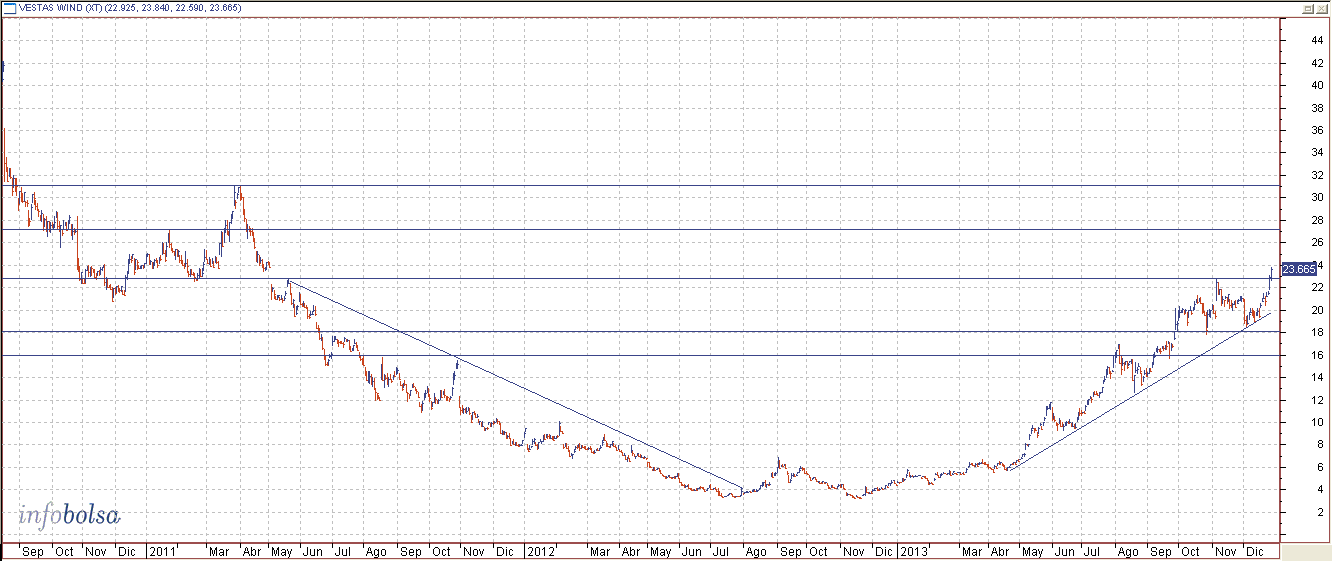1332x561 pixels.
Task: Click the chart window icon beside VESTAS WIND
Action: tap(10, 8)
